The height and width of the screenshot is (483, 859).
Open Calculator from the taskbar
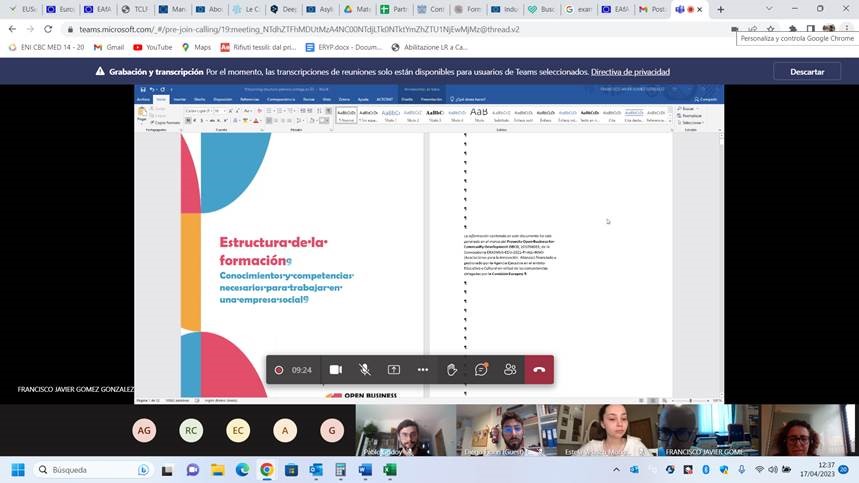pyautogui.click(x=340, y=470)
